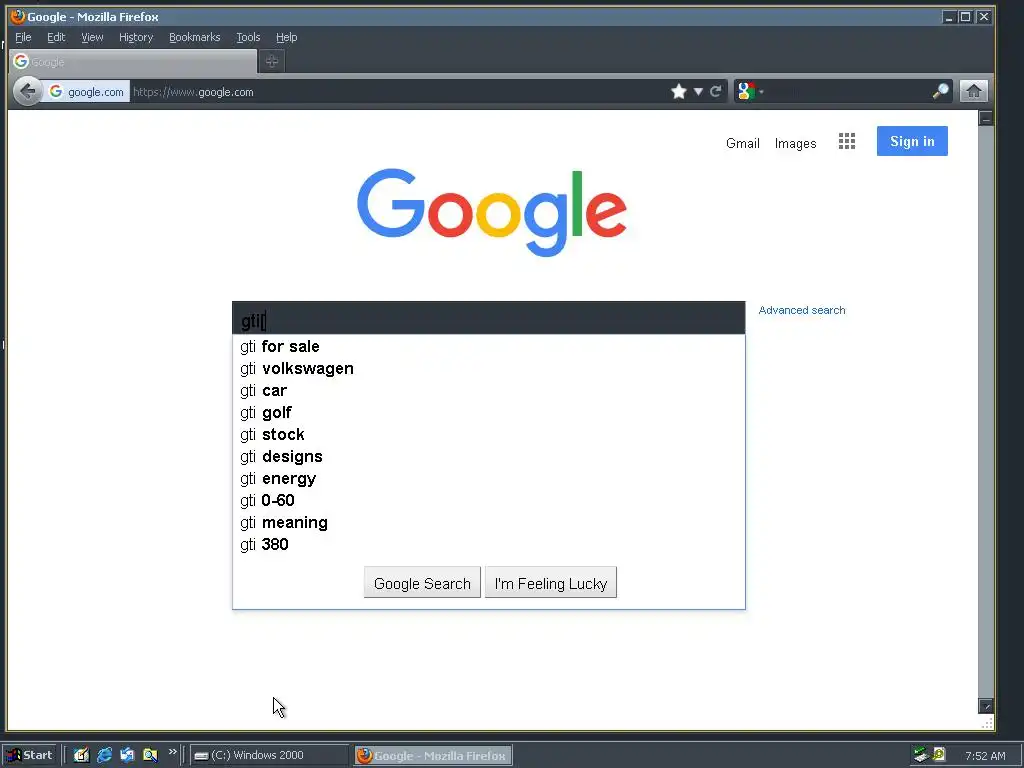Select suggestion "gti 380"
The image size is (1024, 768).
[488, 545]
